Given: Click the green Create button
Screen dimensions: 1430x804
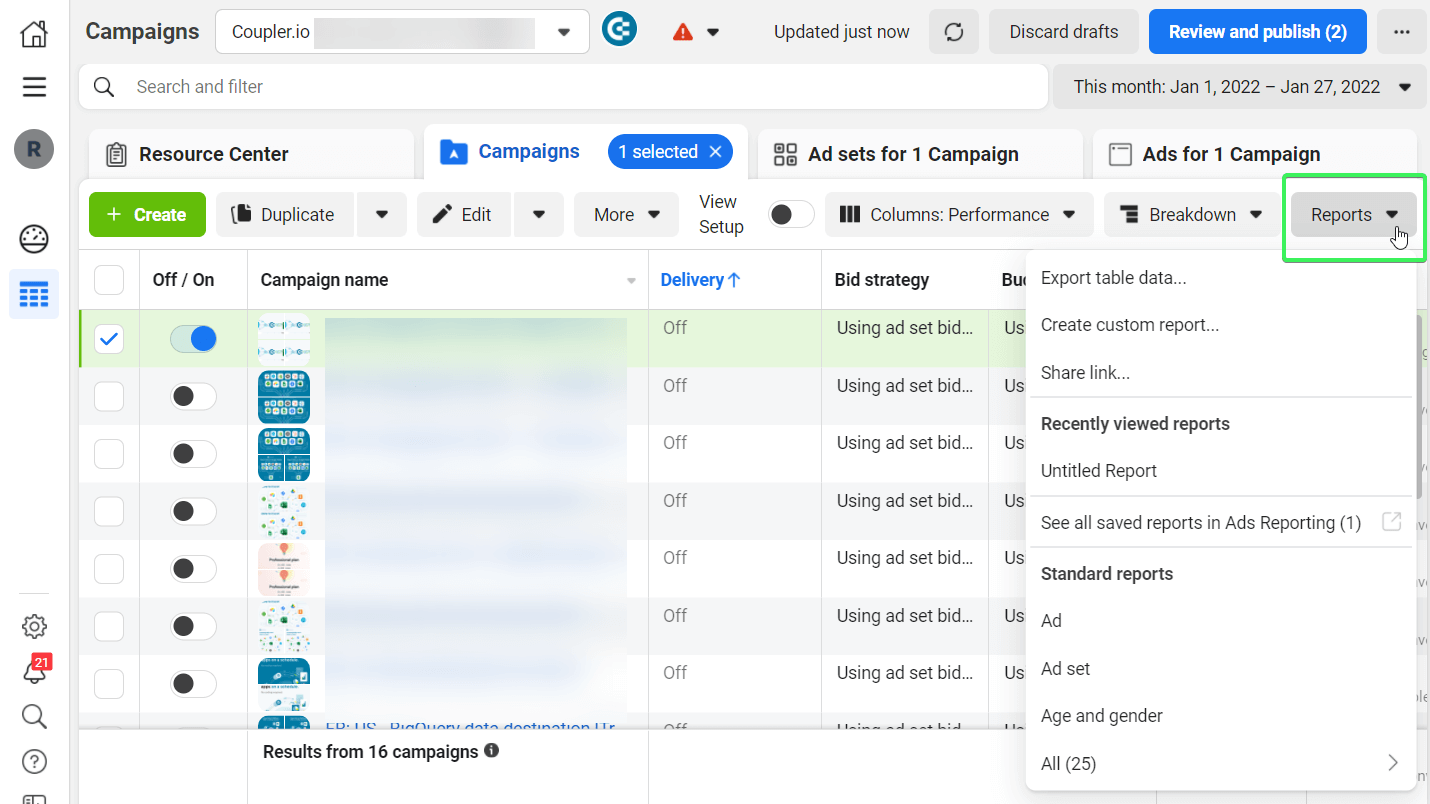Looking at the screenshot, I should pyautogui.click(x=147, y=215).
